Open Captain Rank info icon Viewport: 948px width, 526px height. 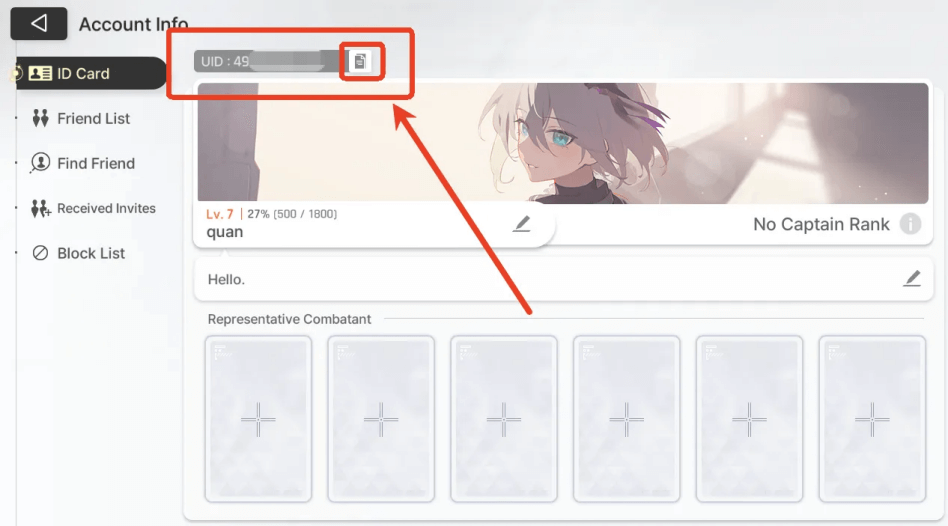910,224
